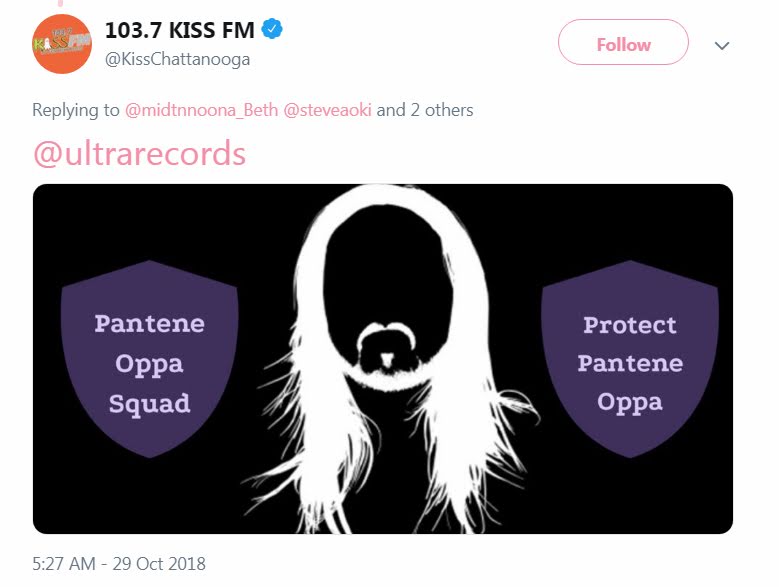This screenshot has width=779, height=587.
Task: Click the word 'Protect' on right shield
Action: (x=630, y=325)
